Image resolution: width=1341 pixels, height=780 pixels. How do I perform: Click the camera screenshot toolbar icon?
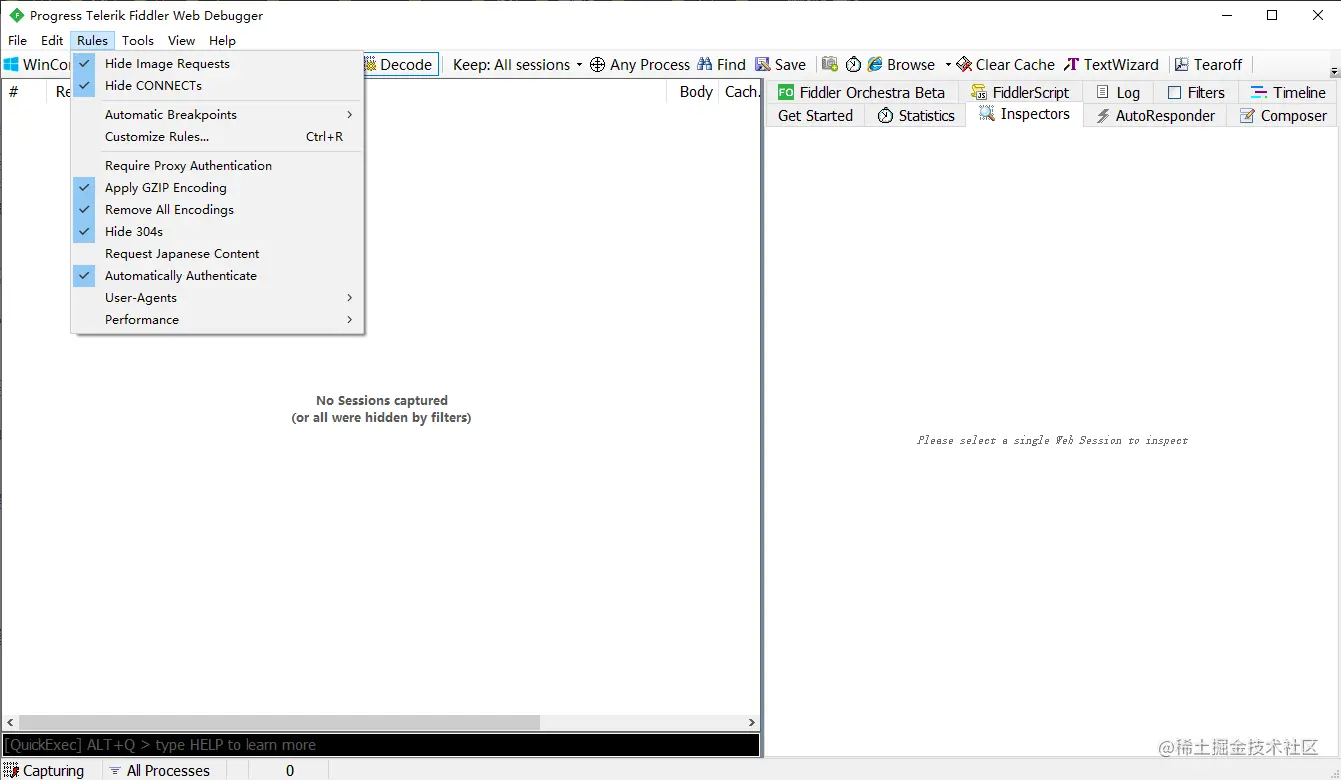point(830,65)
